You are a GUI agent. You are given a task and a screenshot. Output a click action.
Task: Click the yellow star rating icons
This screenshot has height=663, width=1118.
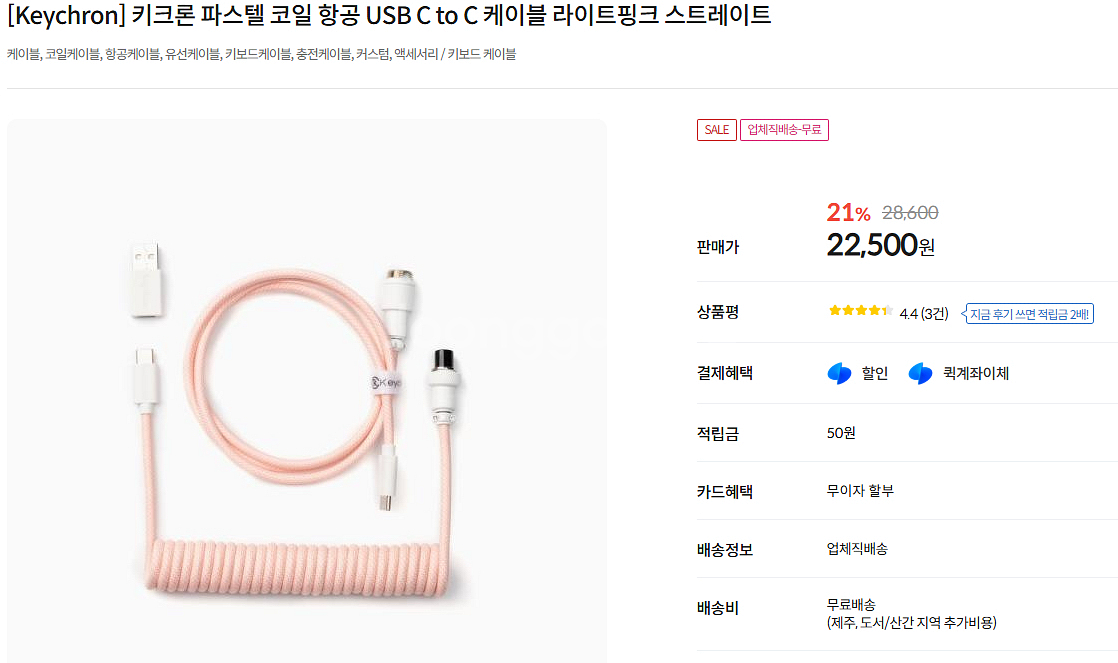click(860, 311)
